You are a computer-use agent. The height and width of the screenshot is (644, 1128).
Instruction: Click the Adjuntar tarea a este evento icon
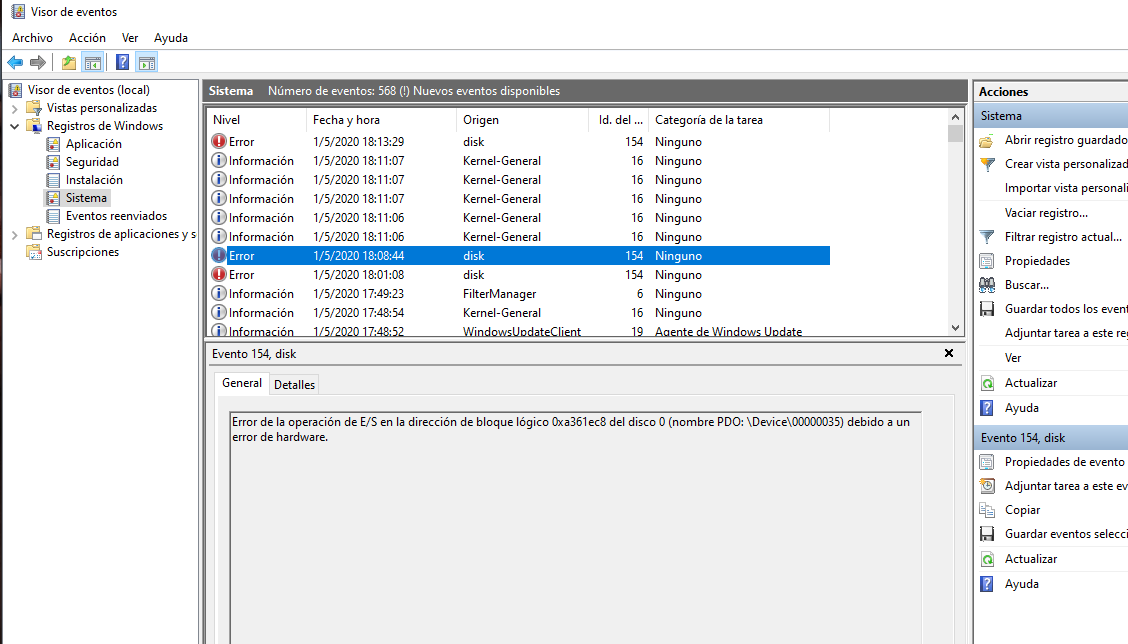coord(987,486)
